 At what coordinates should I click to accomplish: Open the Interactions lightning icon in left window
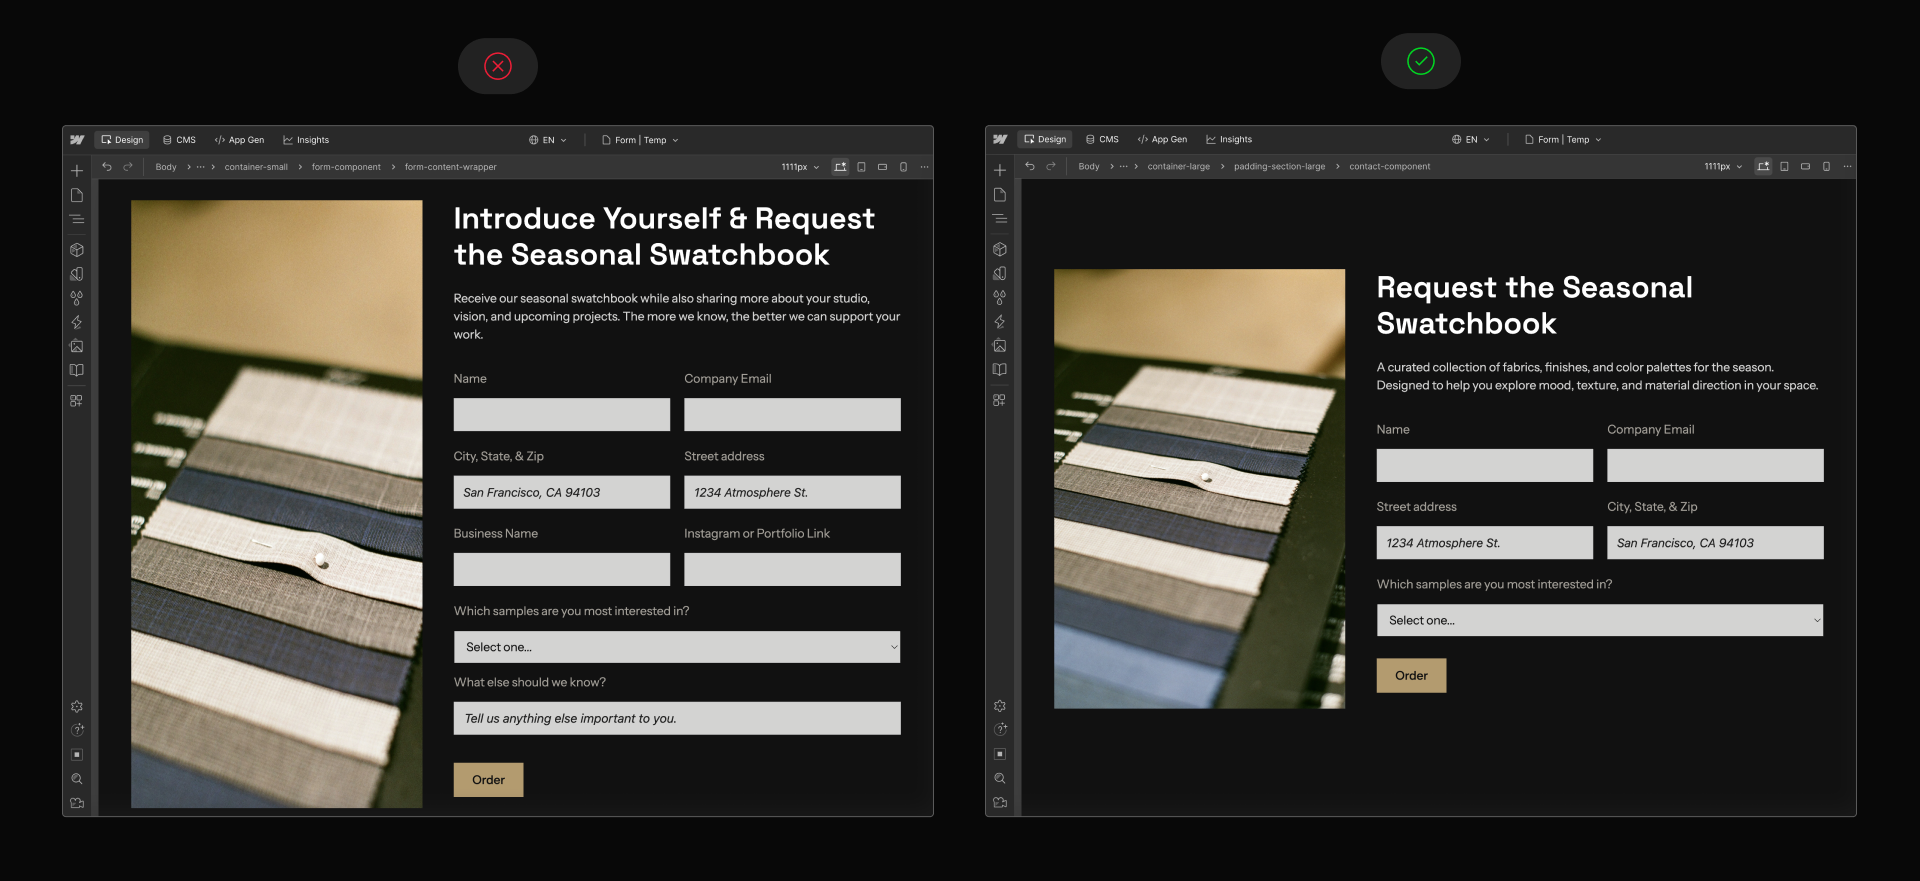[x=77, y=322]
